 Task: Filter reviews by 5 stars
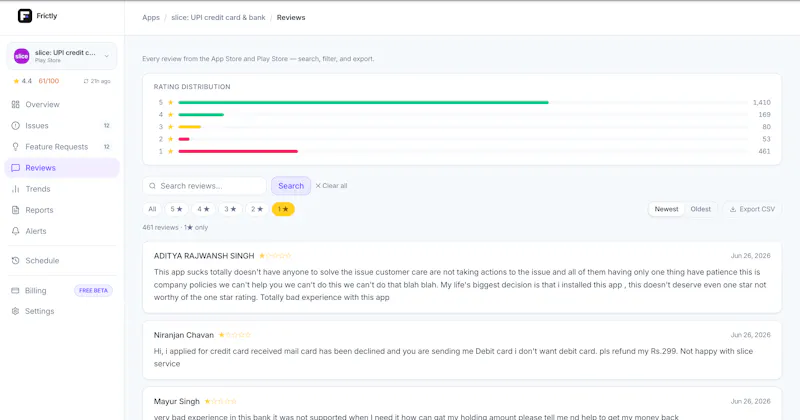click(x=177, y=209)
